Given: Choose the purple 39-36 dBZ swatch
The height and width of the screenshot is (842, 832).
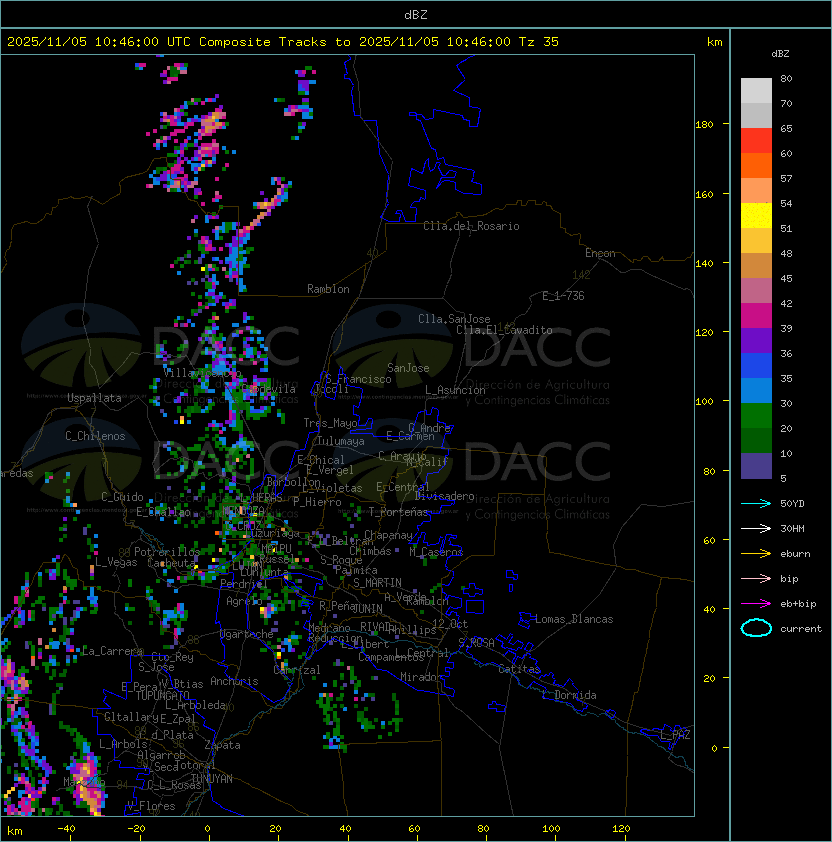Looking at the screenshot, I should tap(756, 340).
